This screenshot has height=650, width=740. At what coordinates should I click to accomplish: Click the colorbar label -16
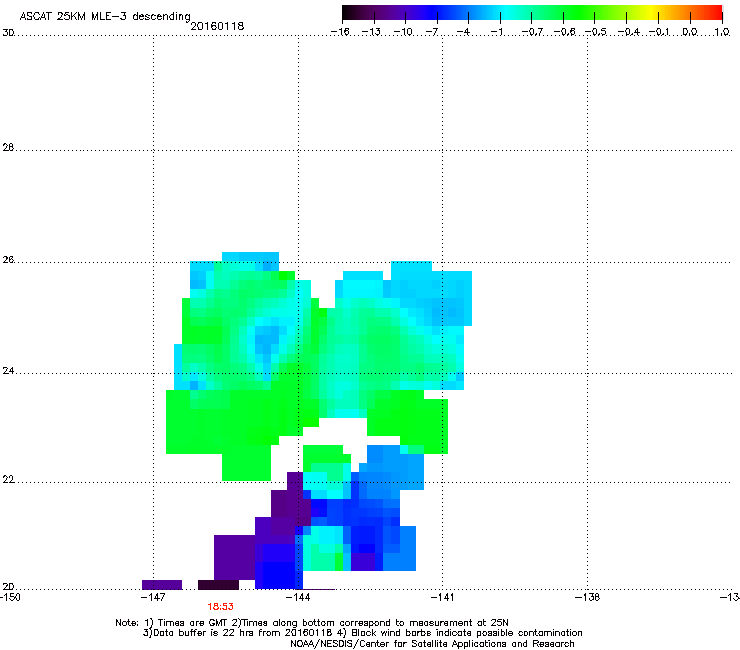click(340, 32)
